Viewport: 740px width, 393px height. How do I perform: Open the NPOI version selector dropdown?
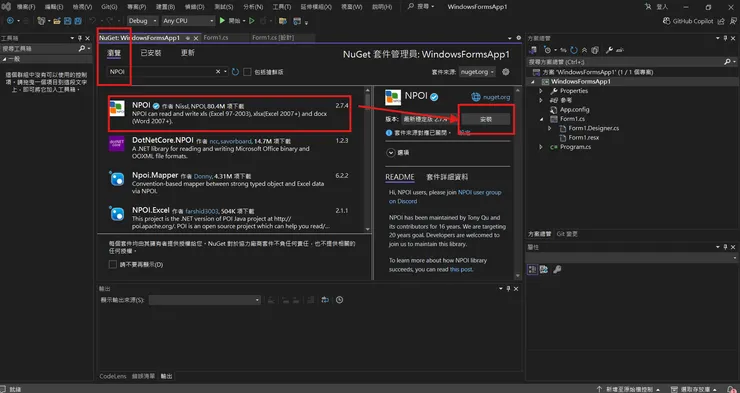pos(430,119)
